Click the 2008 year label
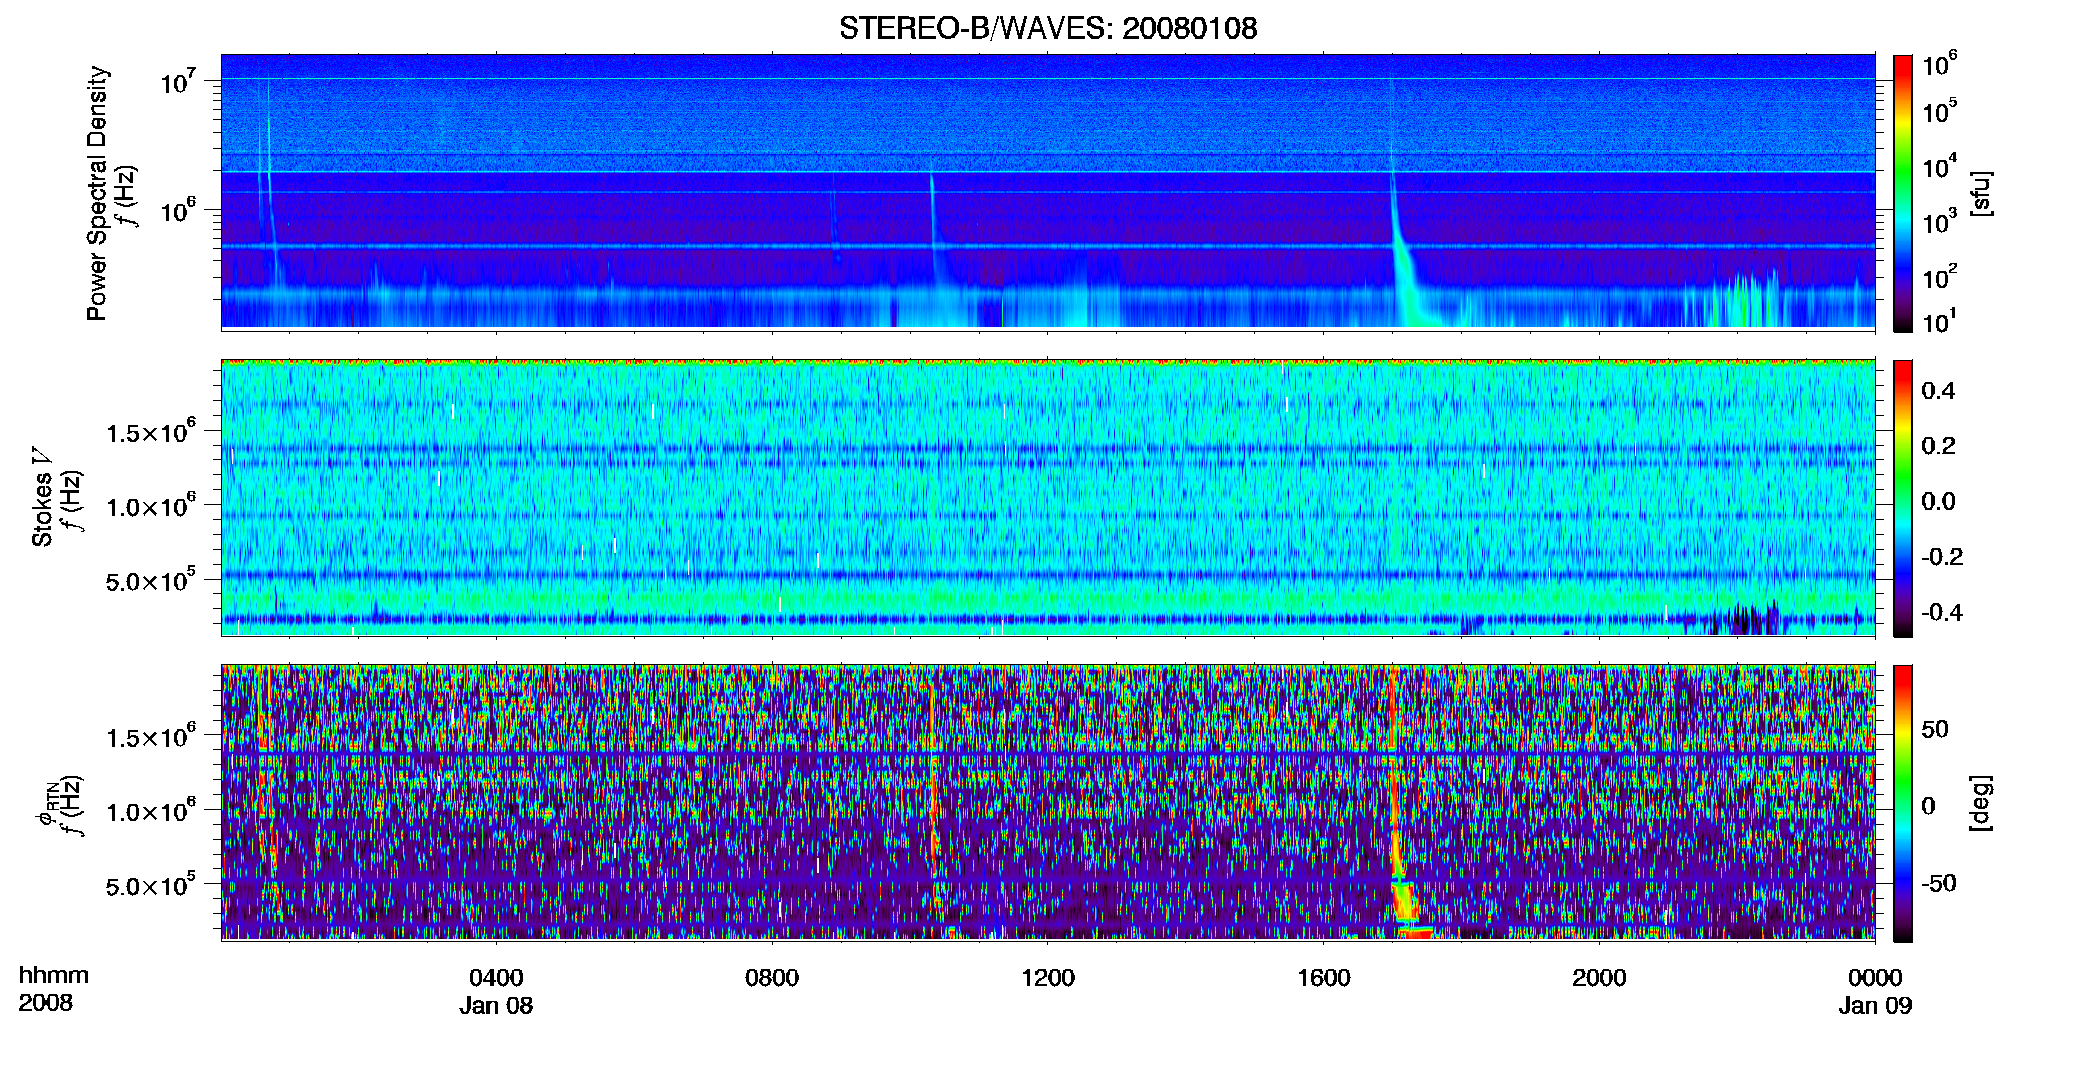This screenshot has height=1080, width=2096. [x=46, y=1003]
